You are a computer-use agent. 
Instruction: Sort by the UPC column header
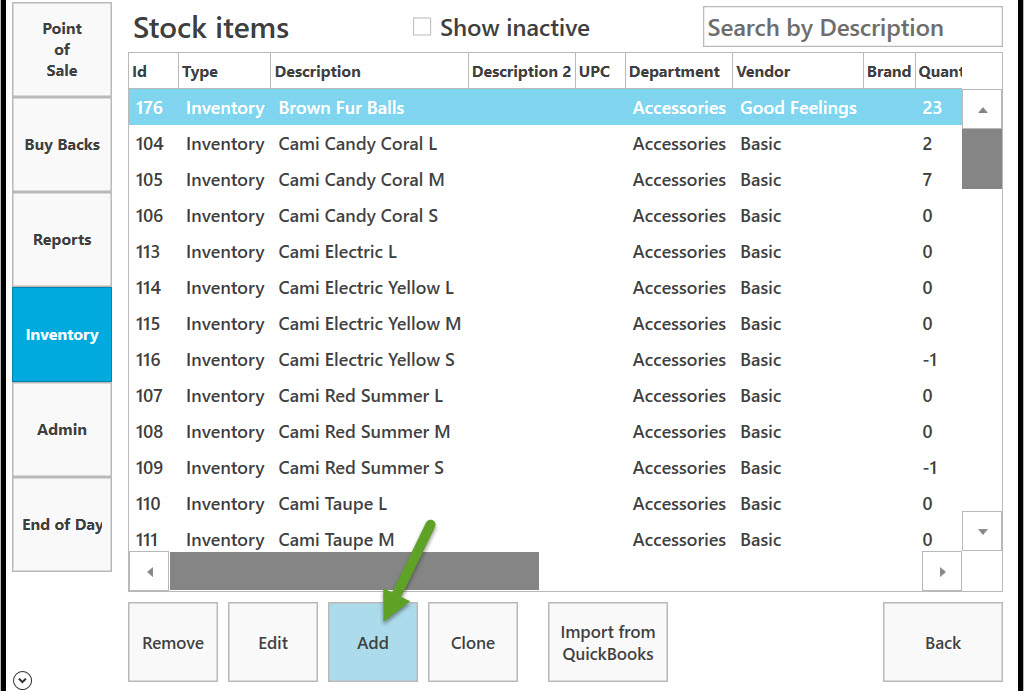600,71
